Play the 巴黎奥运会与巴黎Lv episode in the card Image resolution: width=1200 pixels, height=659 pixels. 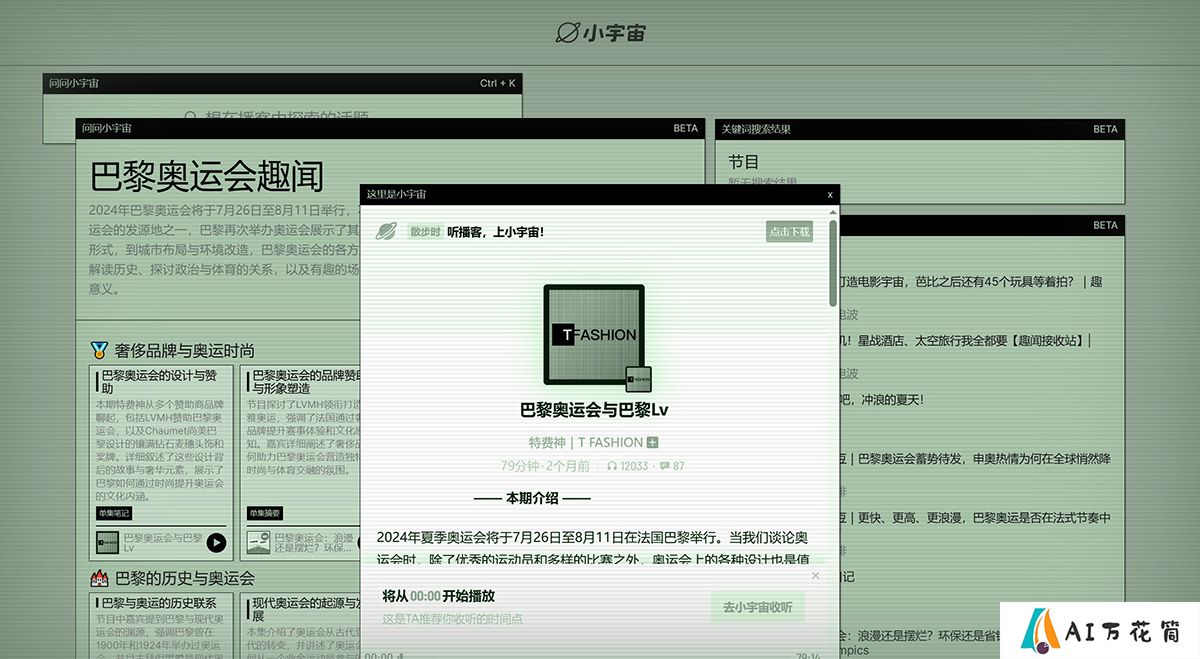click(x=216, y=543)
